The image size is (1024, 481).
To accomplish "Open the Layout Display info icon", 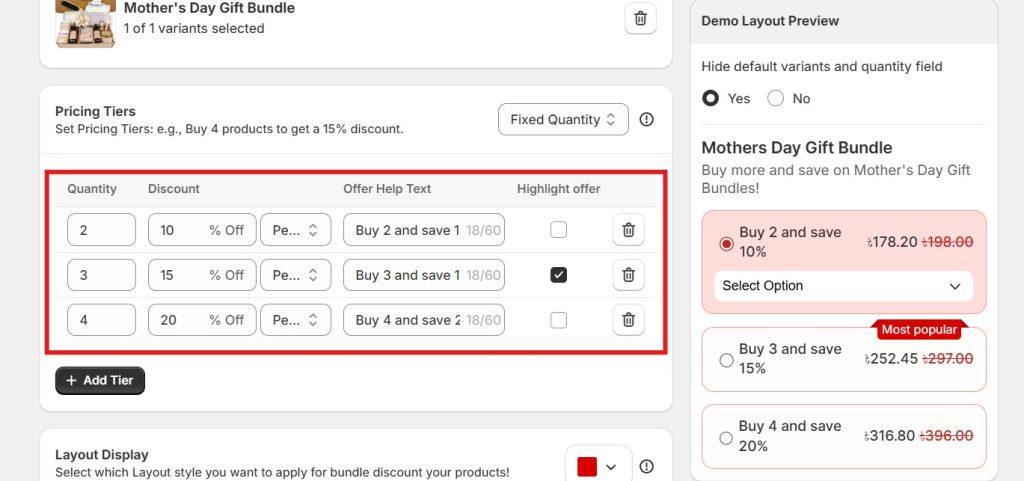I will [x=647, y=467].
